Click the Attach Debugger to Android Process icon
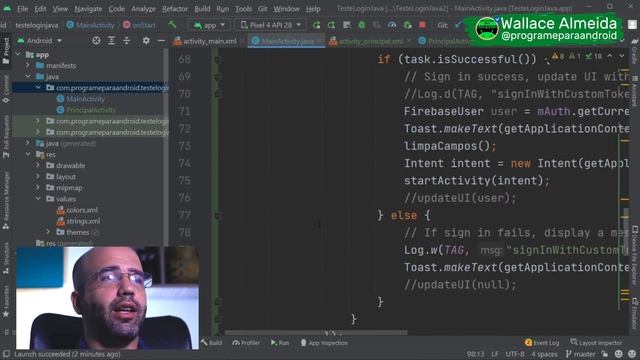This screenshot has height=360, width=640. (x=407, y=25)
